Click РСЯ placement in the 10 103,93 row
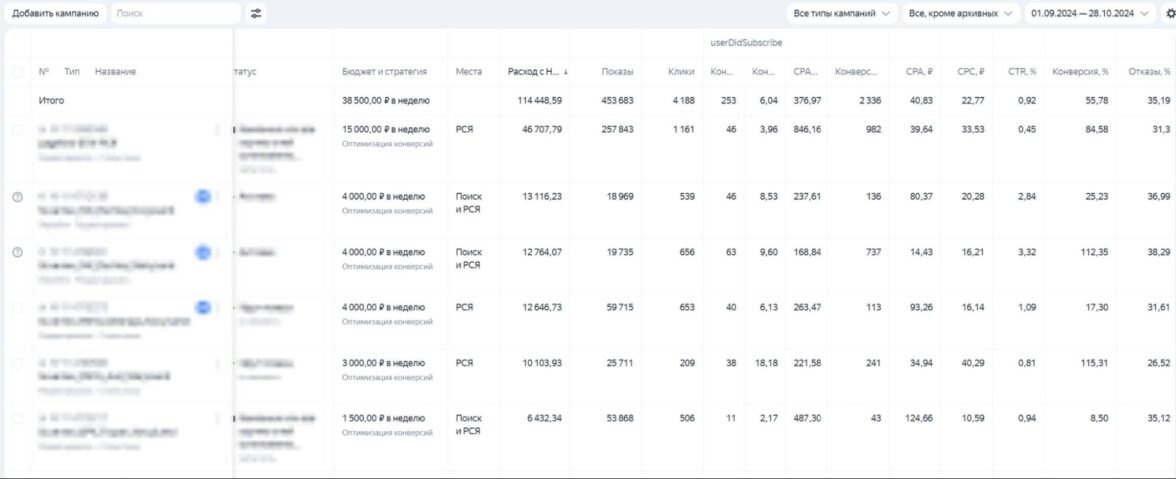 tap(464, 363)
